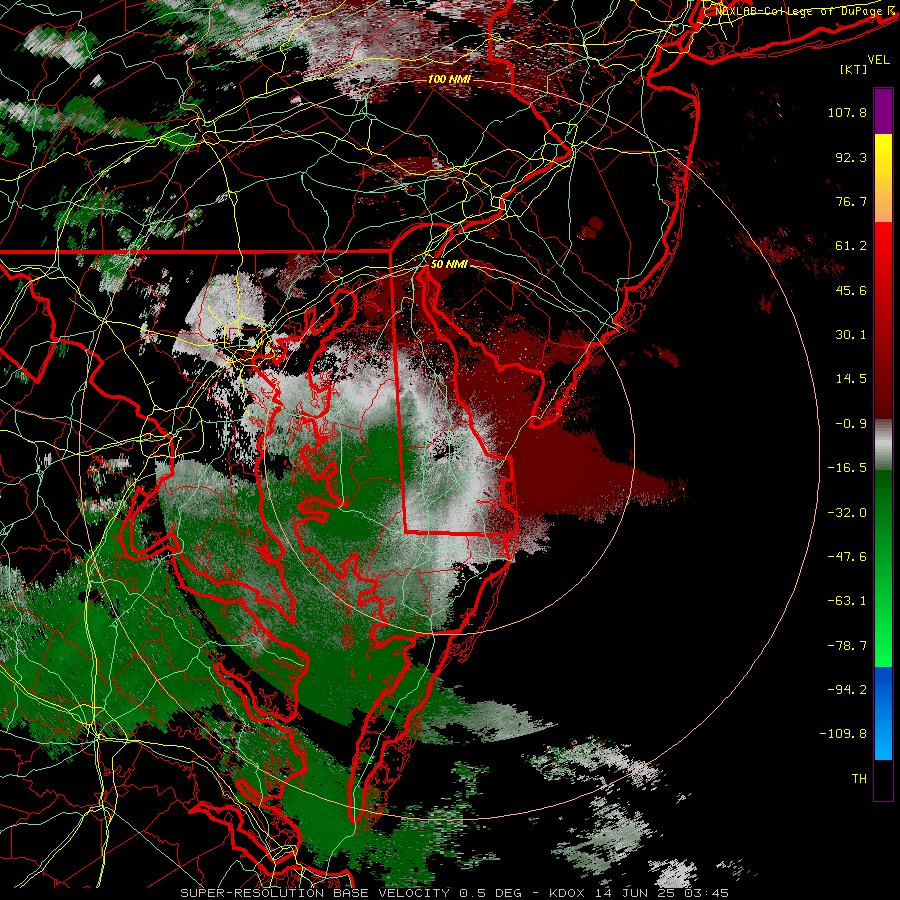
Task: Click the purple segment of the color bar
Action: pos(883,112)
